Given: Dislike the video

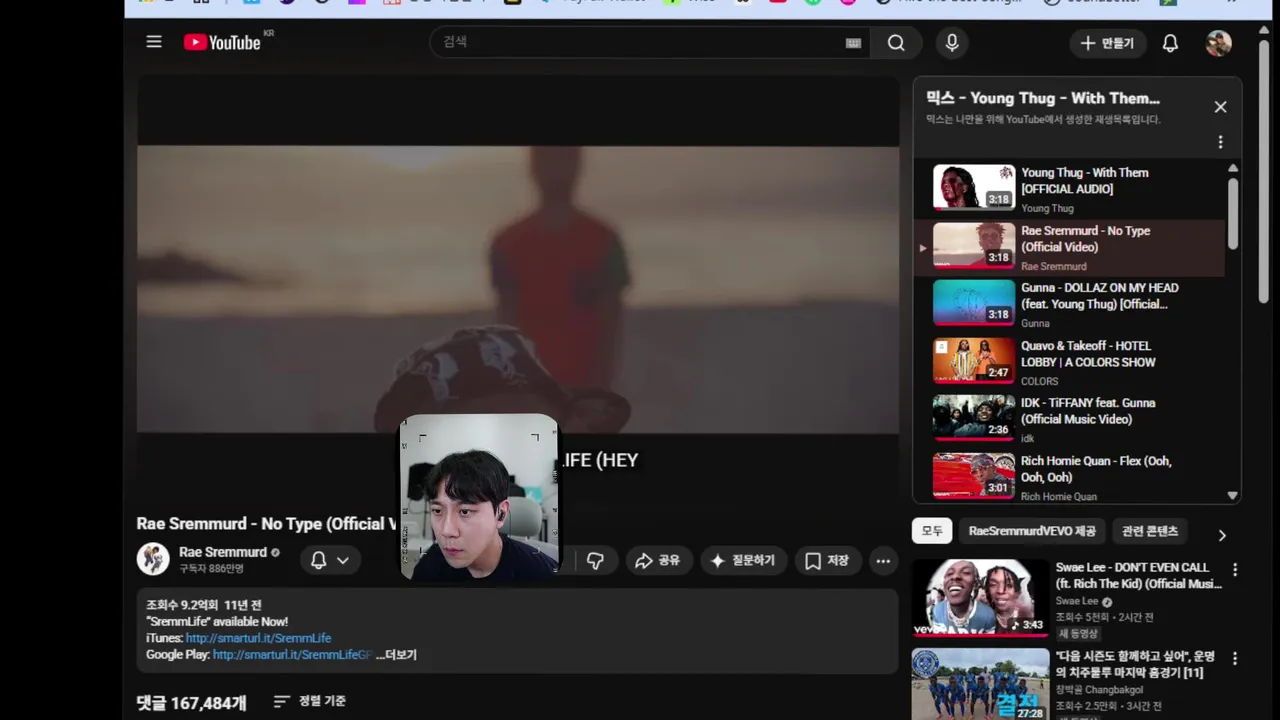Looking at the screenshot, I should [x=595, y=561].
